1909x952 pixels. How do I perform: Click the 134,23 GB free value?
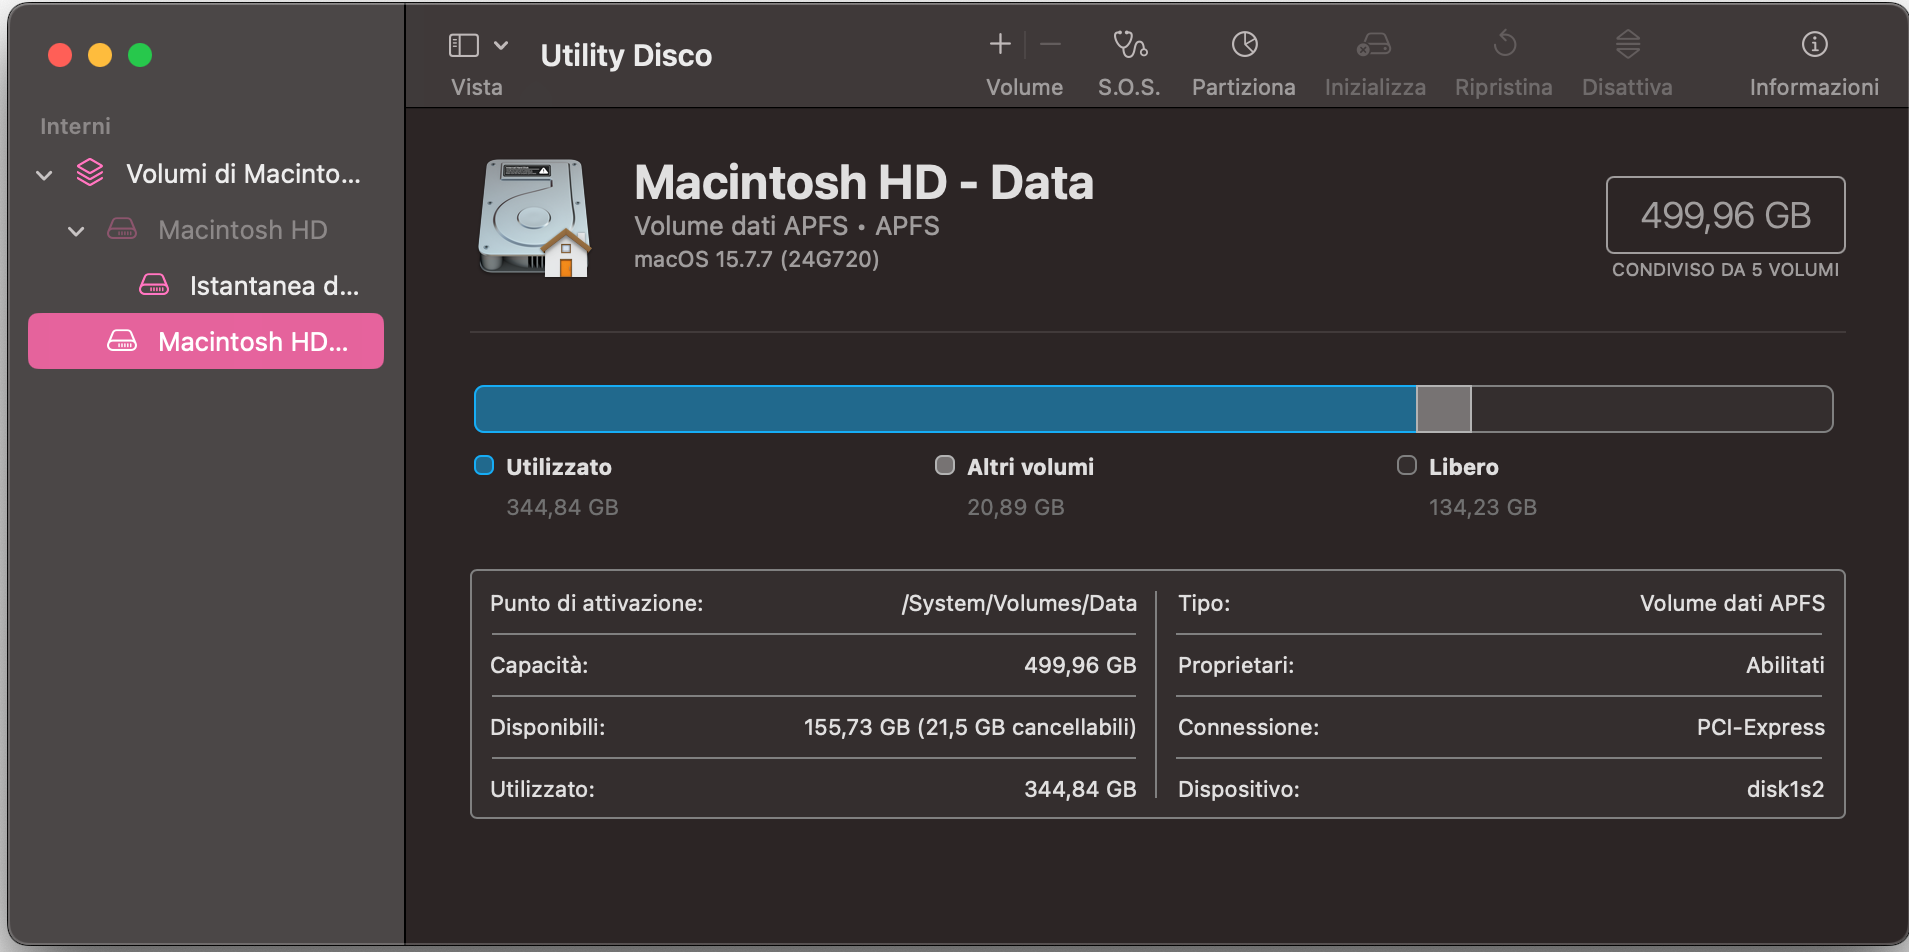pos(1482,507)
